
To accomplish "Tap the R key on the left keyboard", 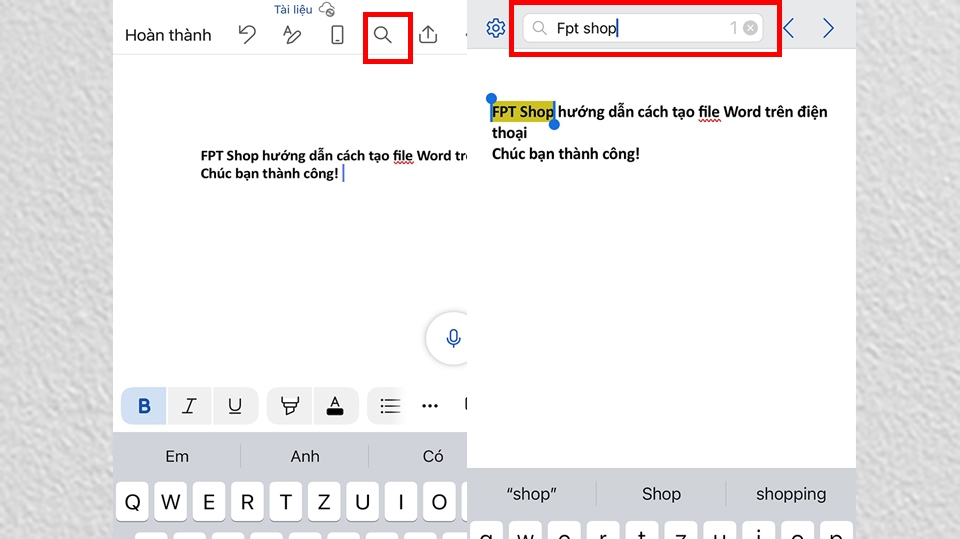I will [247, 502].
